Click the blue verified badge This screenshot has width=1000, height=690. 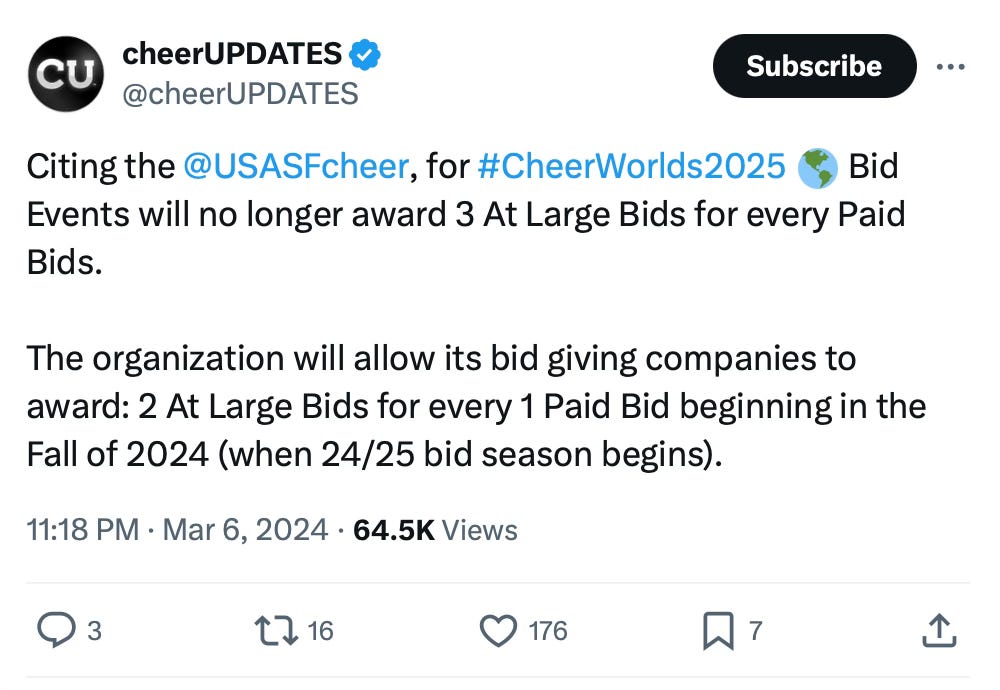[366, 54]
